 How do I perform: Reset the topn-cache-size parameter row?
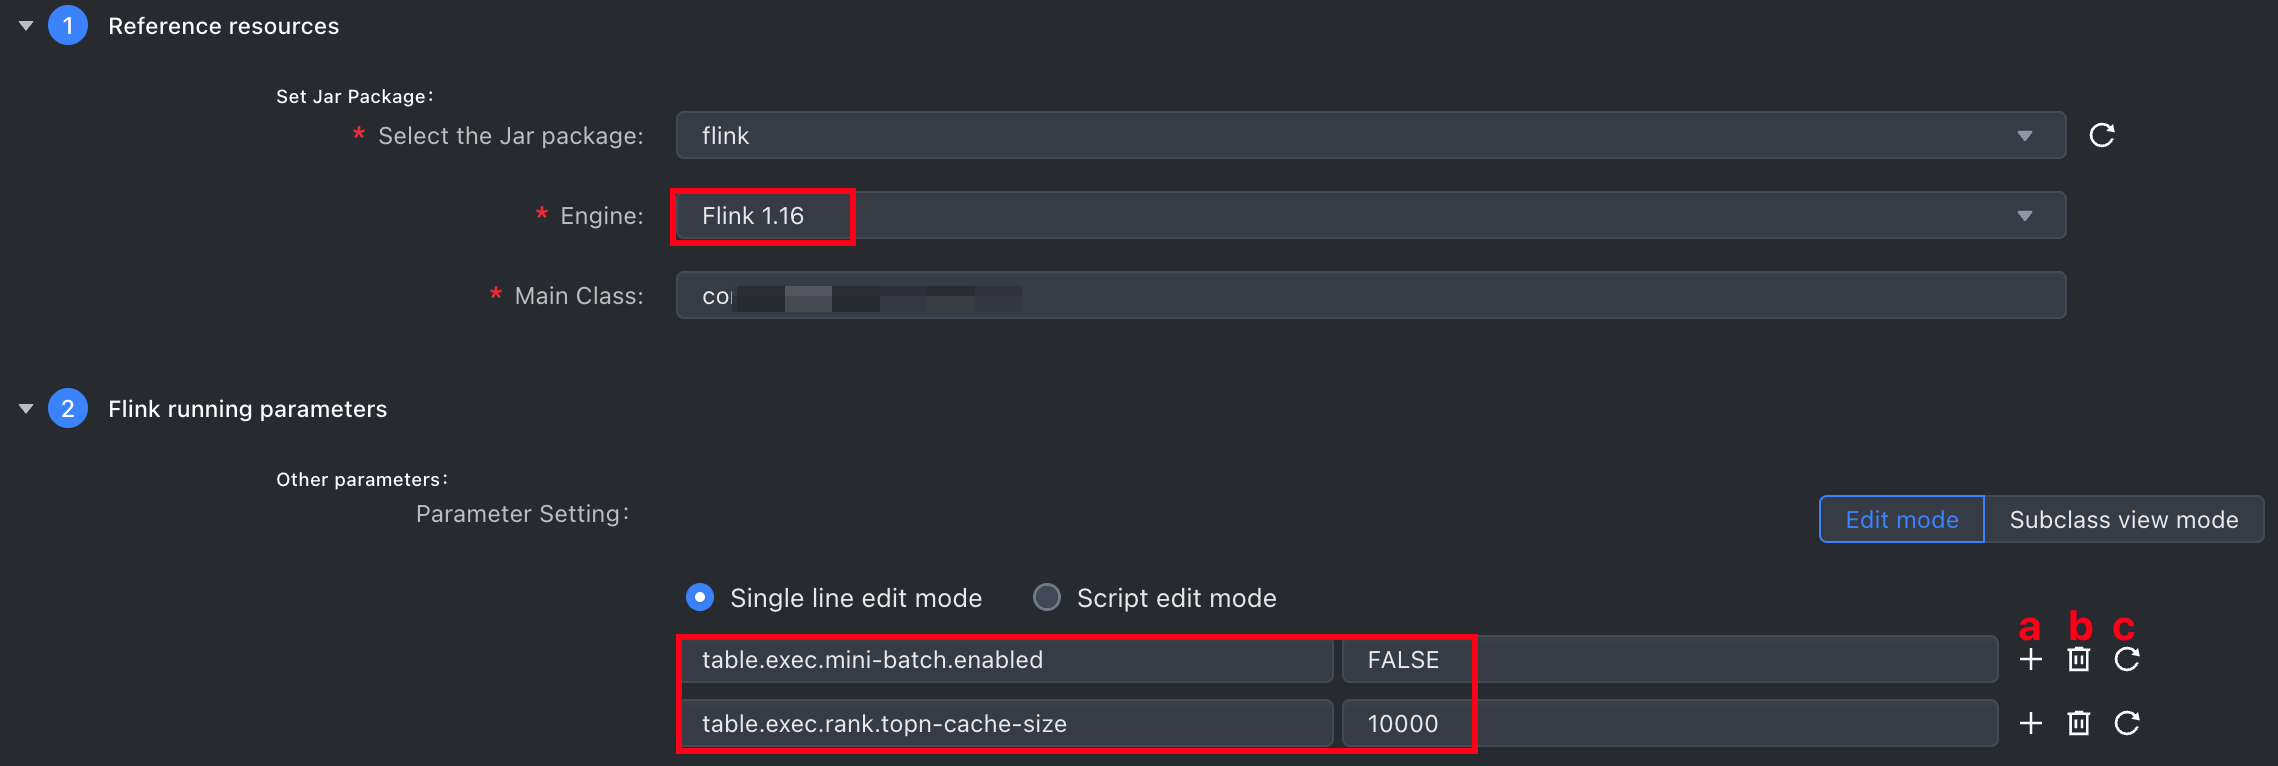[x=2126, y=723]
